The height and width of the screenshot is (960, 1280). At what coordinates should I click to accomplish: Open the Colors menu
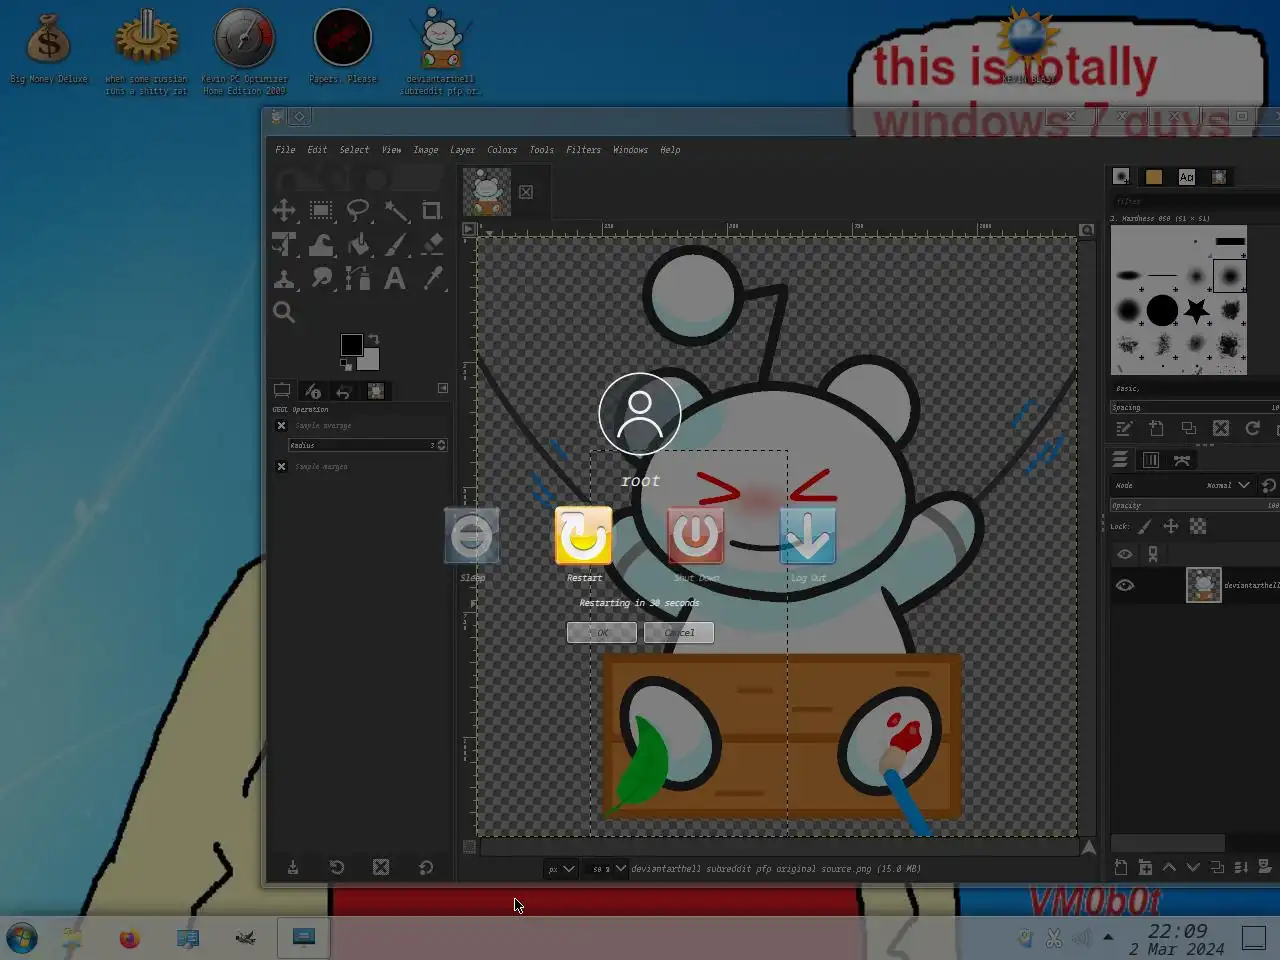pos(502,150)
